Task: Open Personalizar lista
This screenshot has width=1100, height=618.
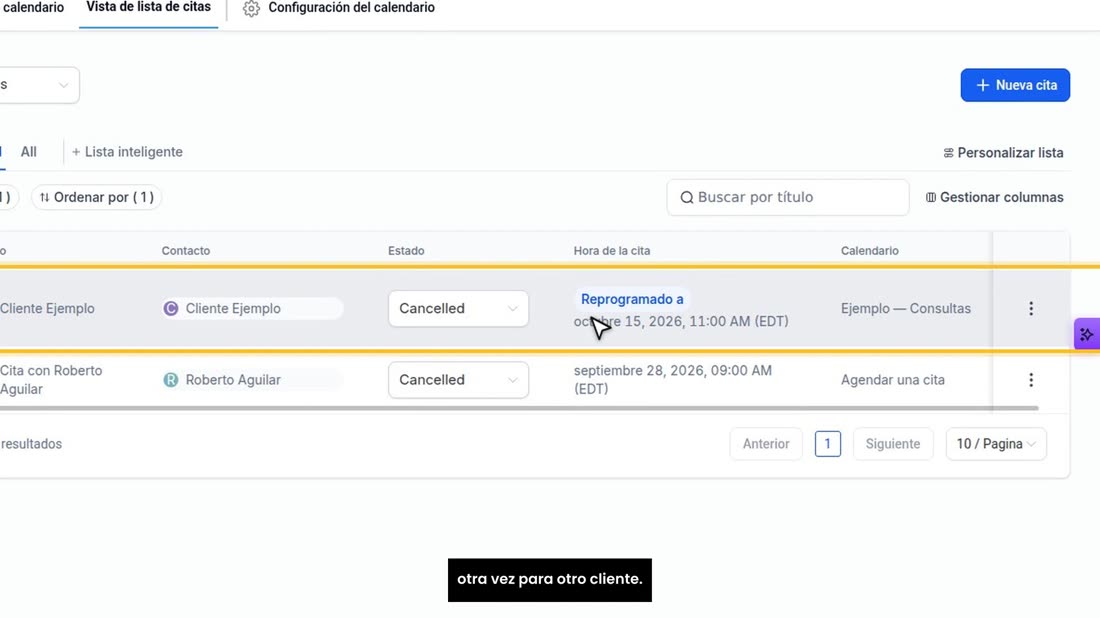Action: 1003,153
